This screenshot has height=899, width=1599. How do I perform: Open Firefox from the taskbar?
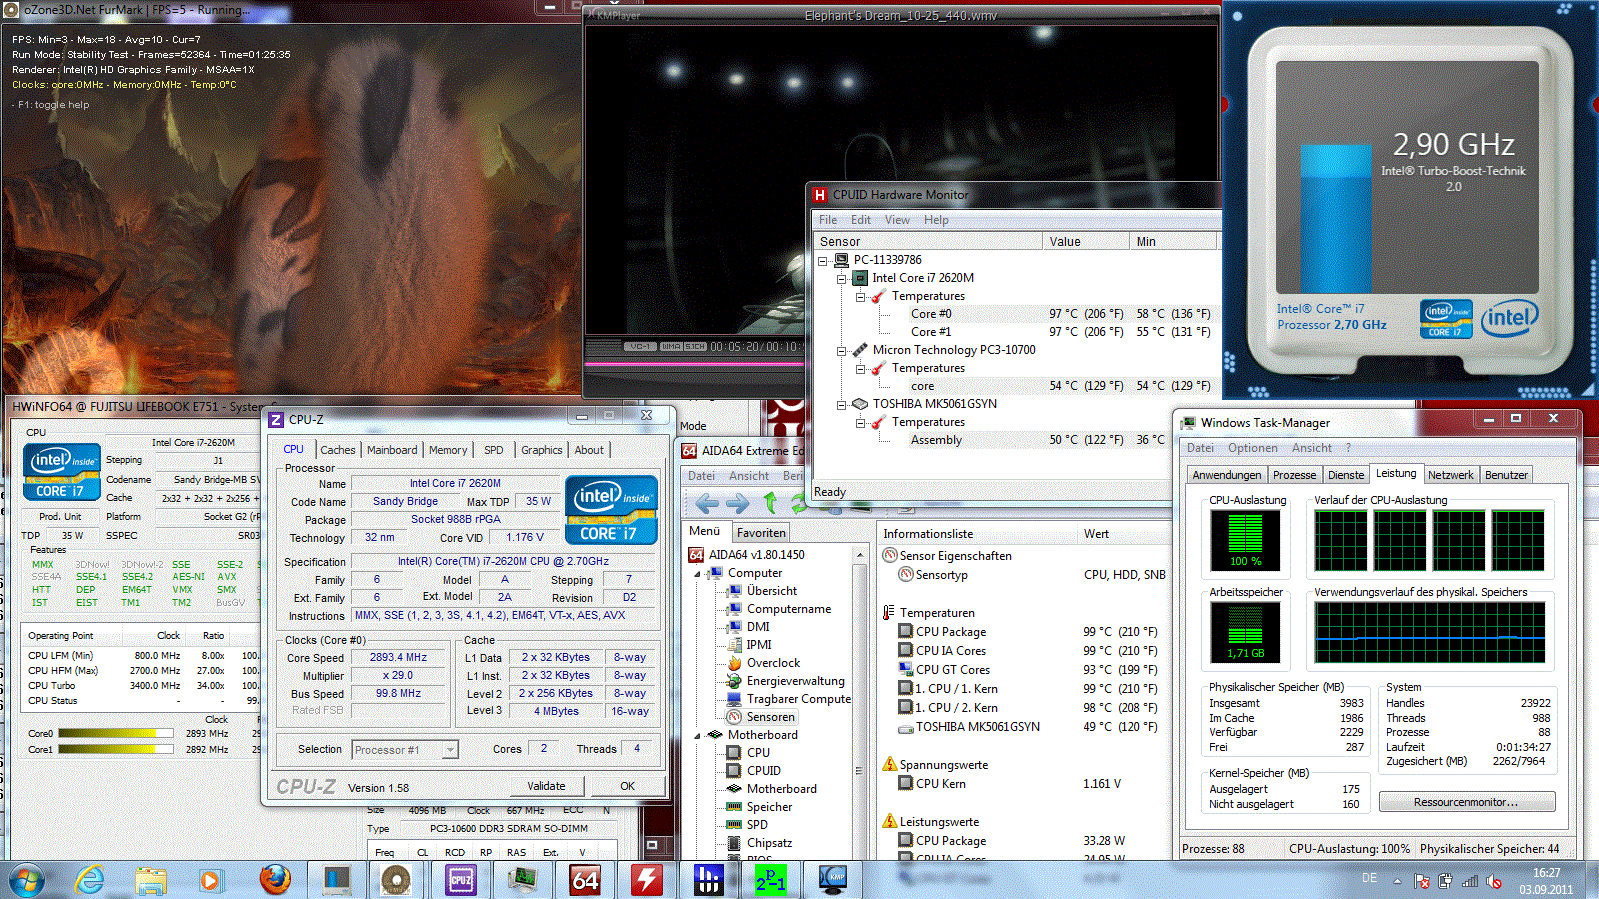275,880
